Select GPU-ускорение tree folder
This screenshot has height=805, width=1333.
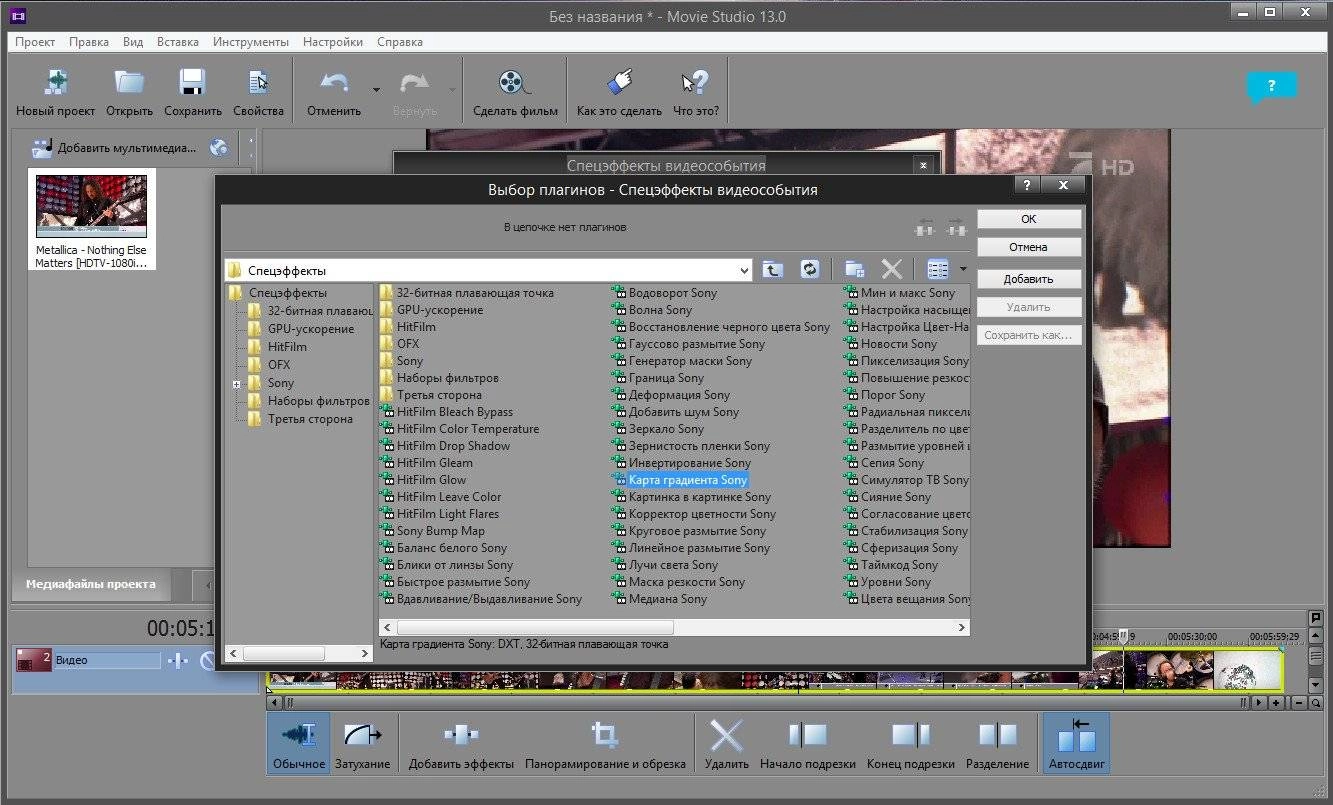(311, 329)
